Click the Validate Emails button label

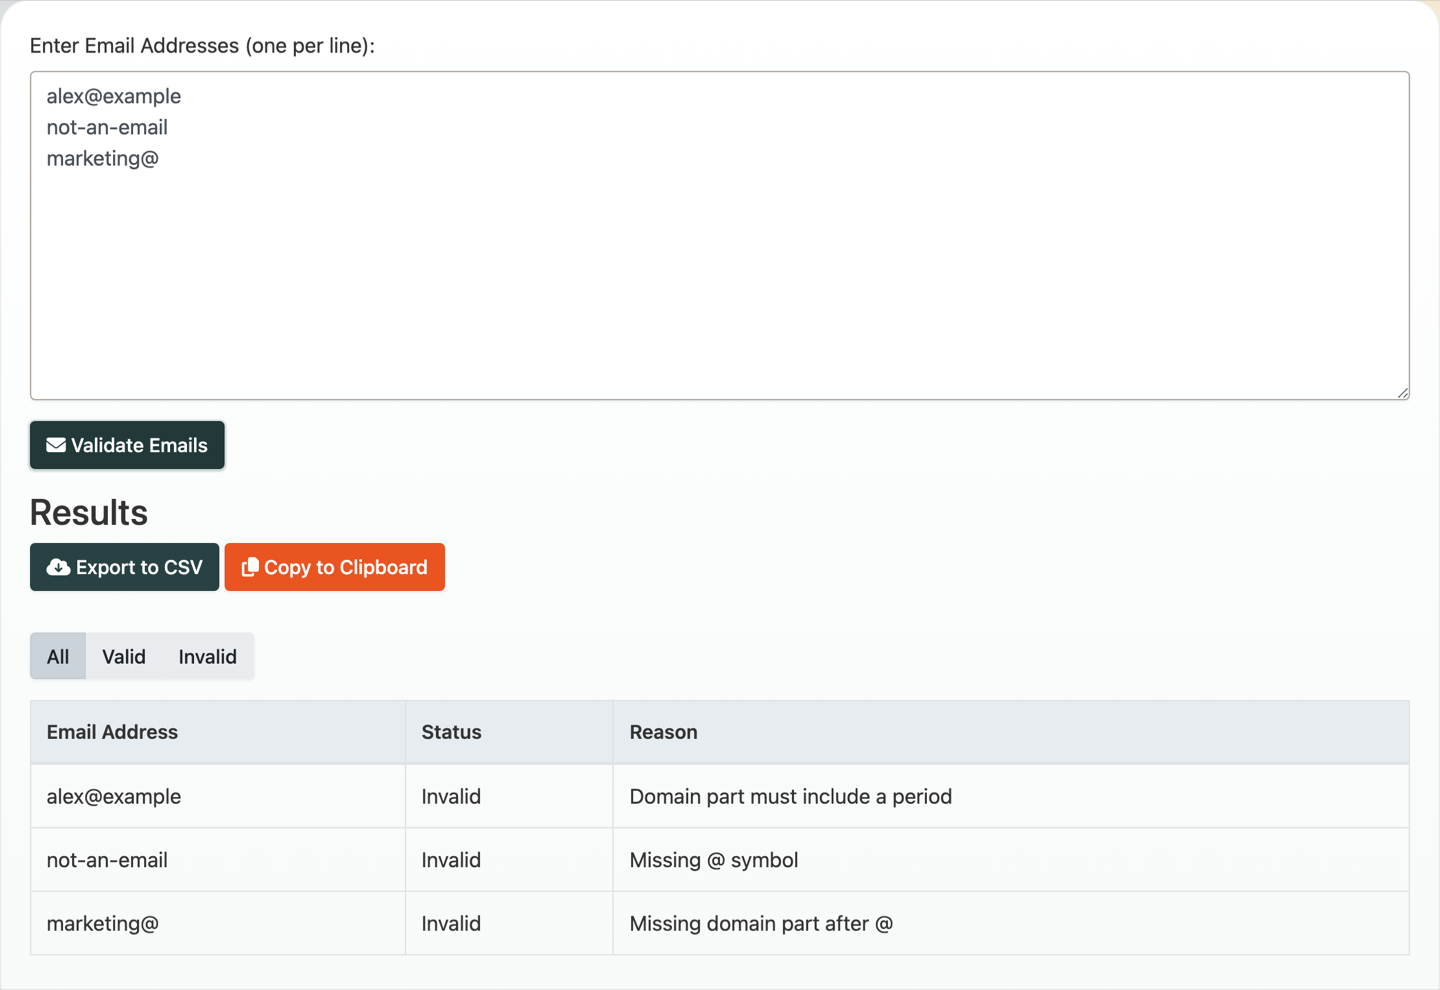coord(139,445)
